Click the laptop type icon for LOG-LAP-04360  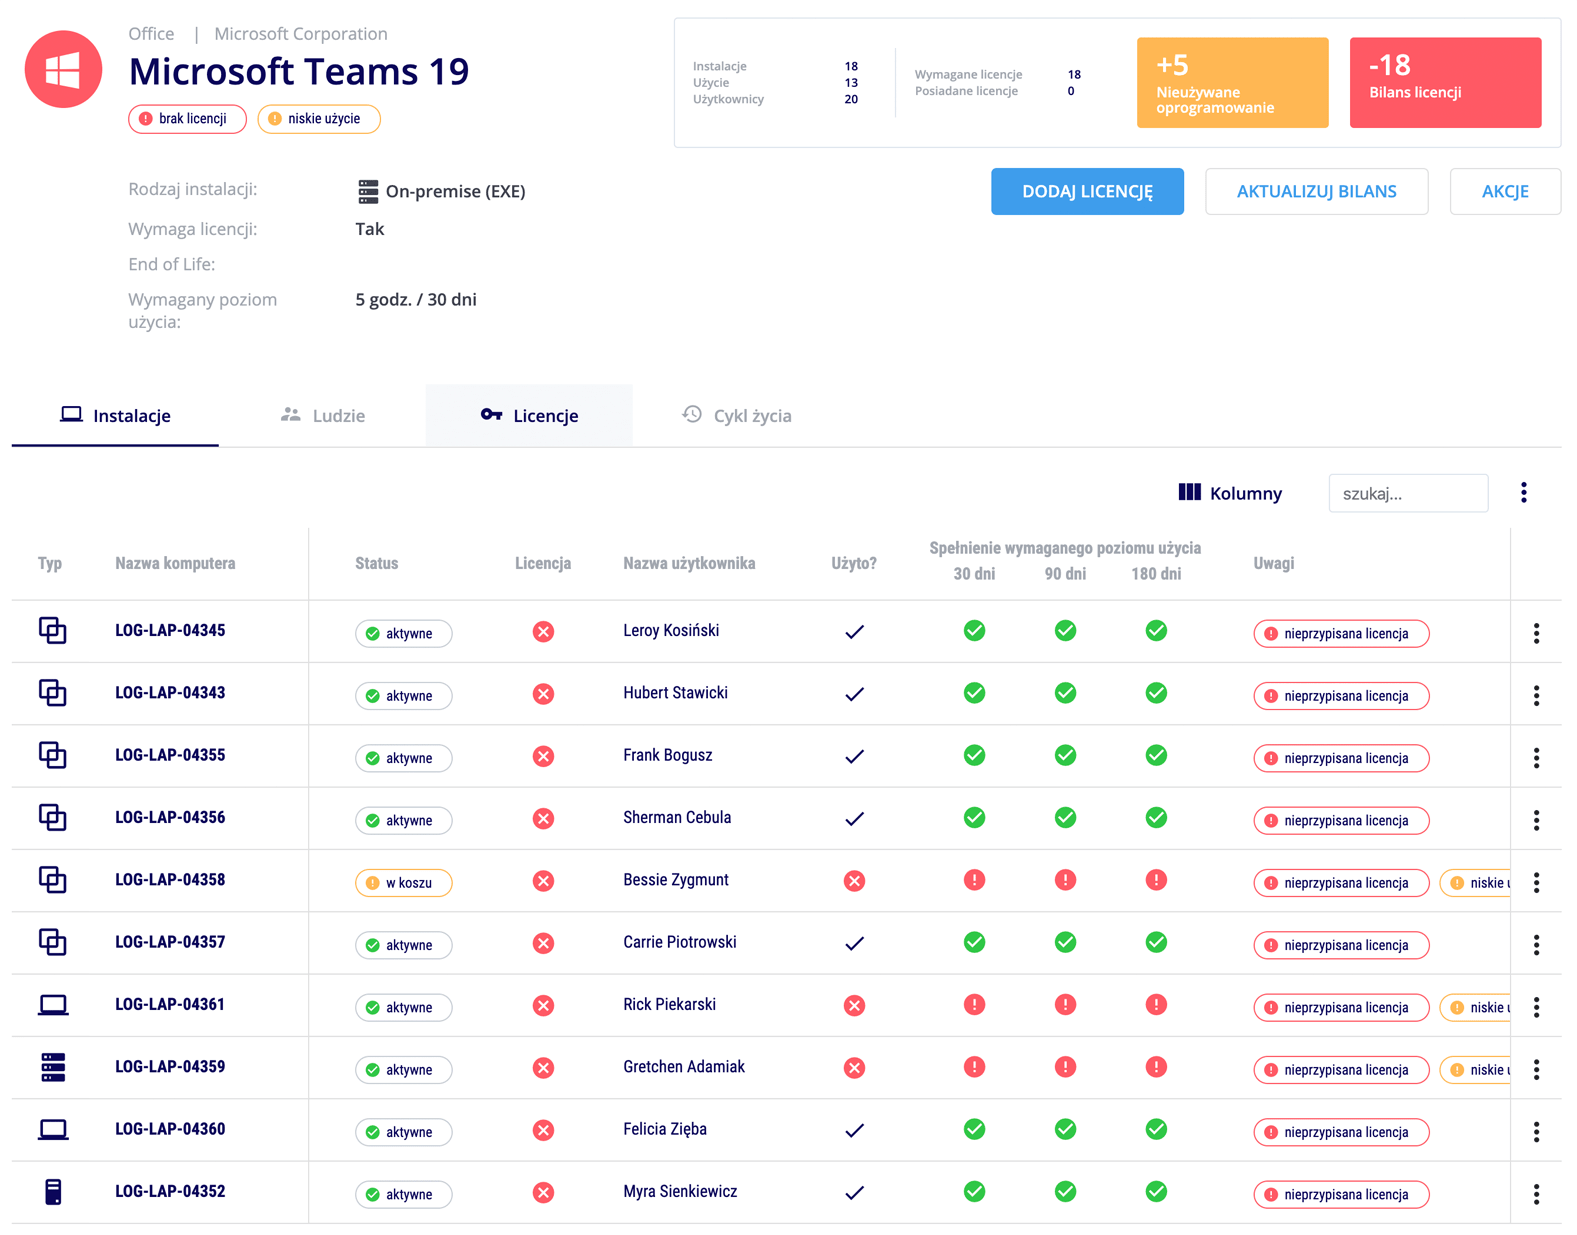[53, 1130]
